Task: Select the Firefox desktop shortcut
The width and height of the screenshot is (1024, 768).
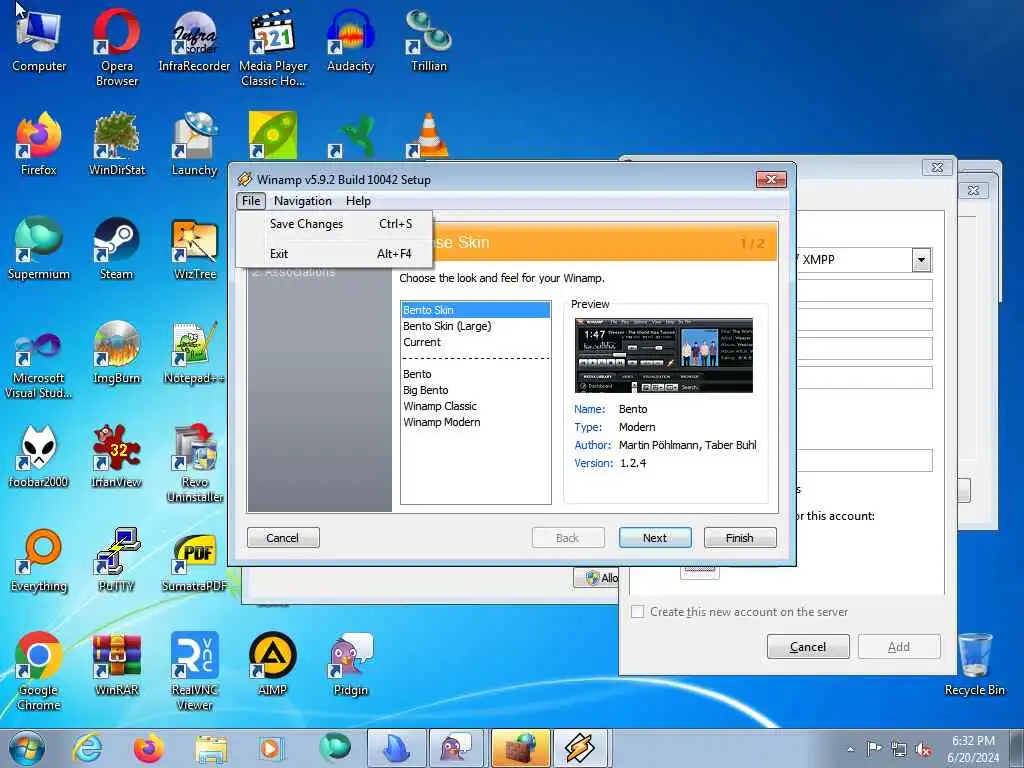Action: pos(39,144)
